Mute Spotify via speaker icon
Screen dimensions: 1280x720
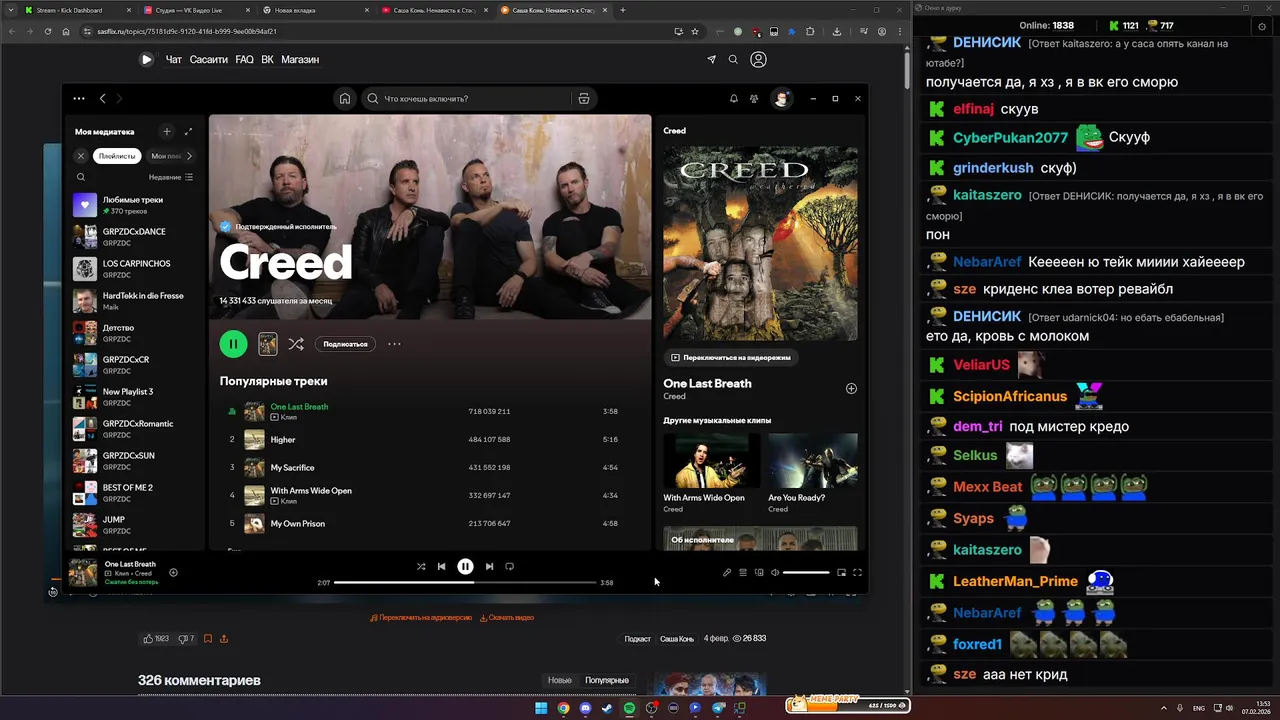(775, 573)
